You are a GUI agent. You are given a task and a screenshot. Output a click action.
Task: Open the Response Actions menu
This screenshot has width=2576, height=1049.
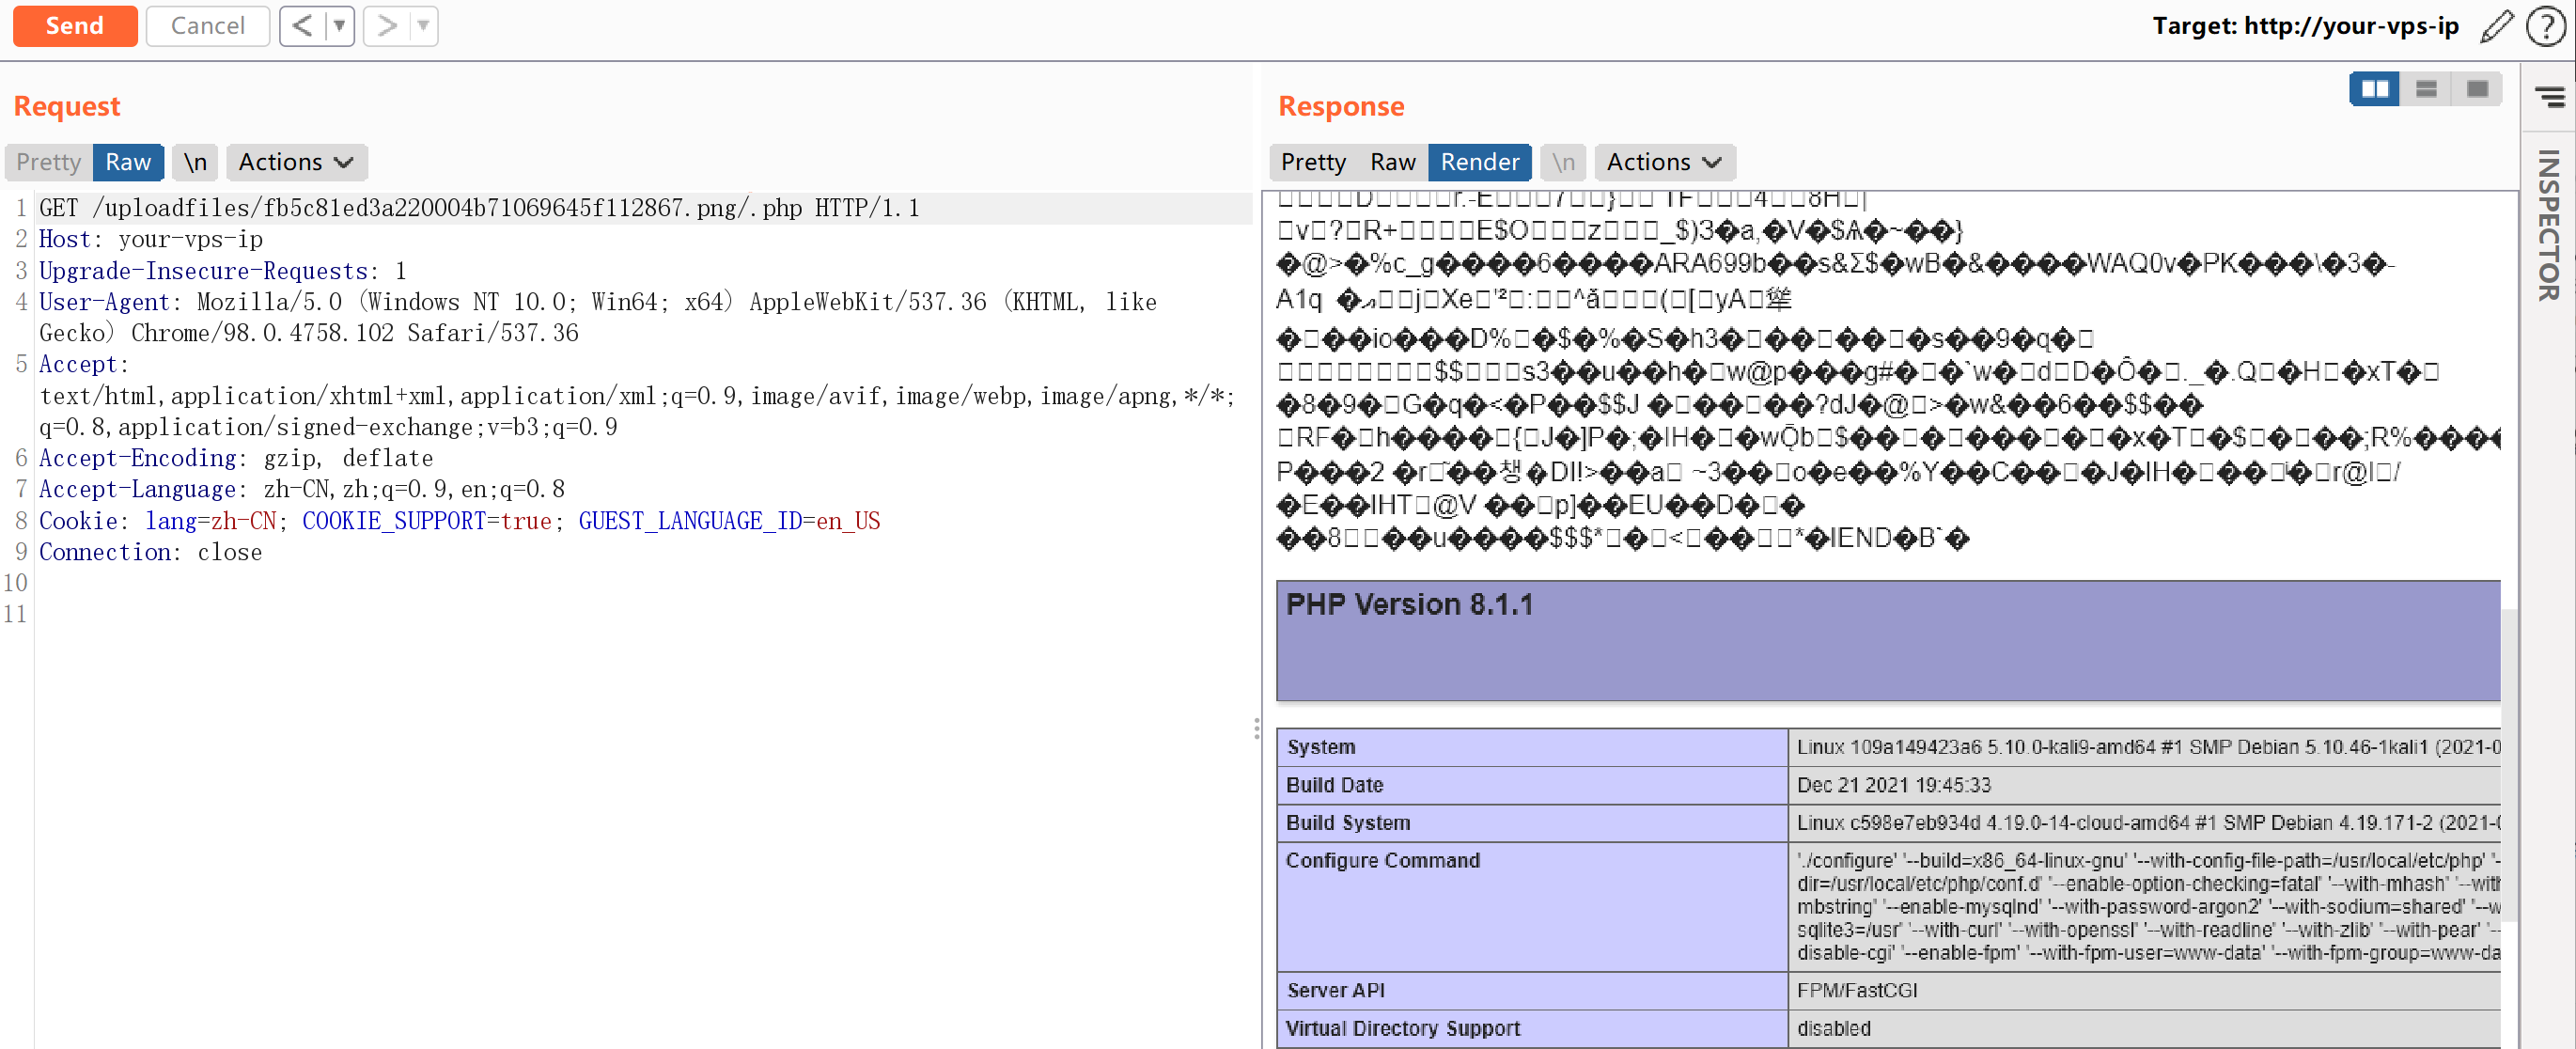tap(1663, 162)
